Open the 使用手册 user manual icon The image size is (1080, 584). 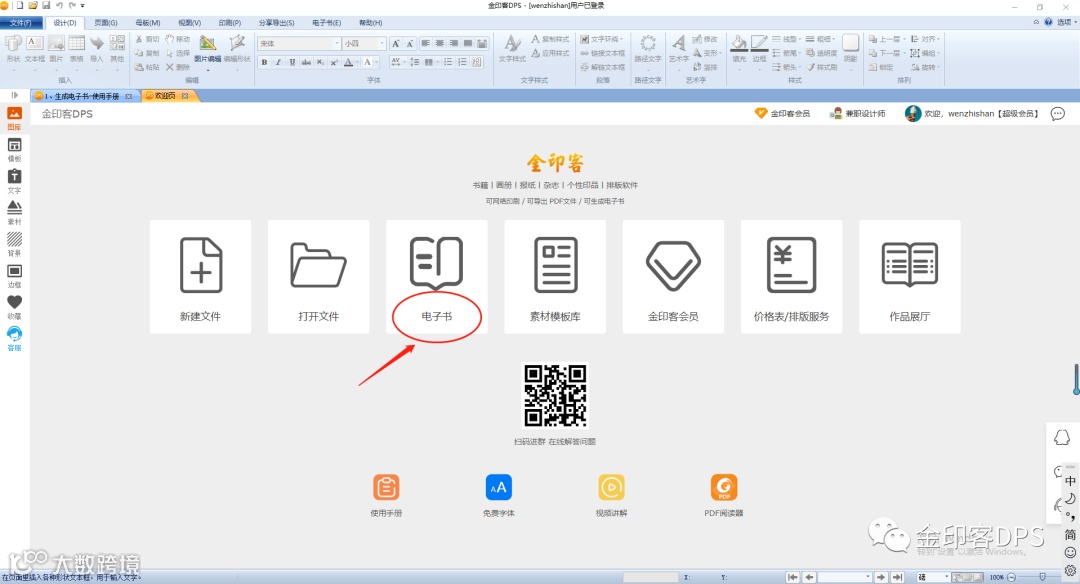[x=386, y=494]
